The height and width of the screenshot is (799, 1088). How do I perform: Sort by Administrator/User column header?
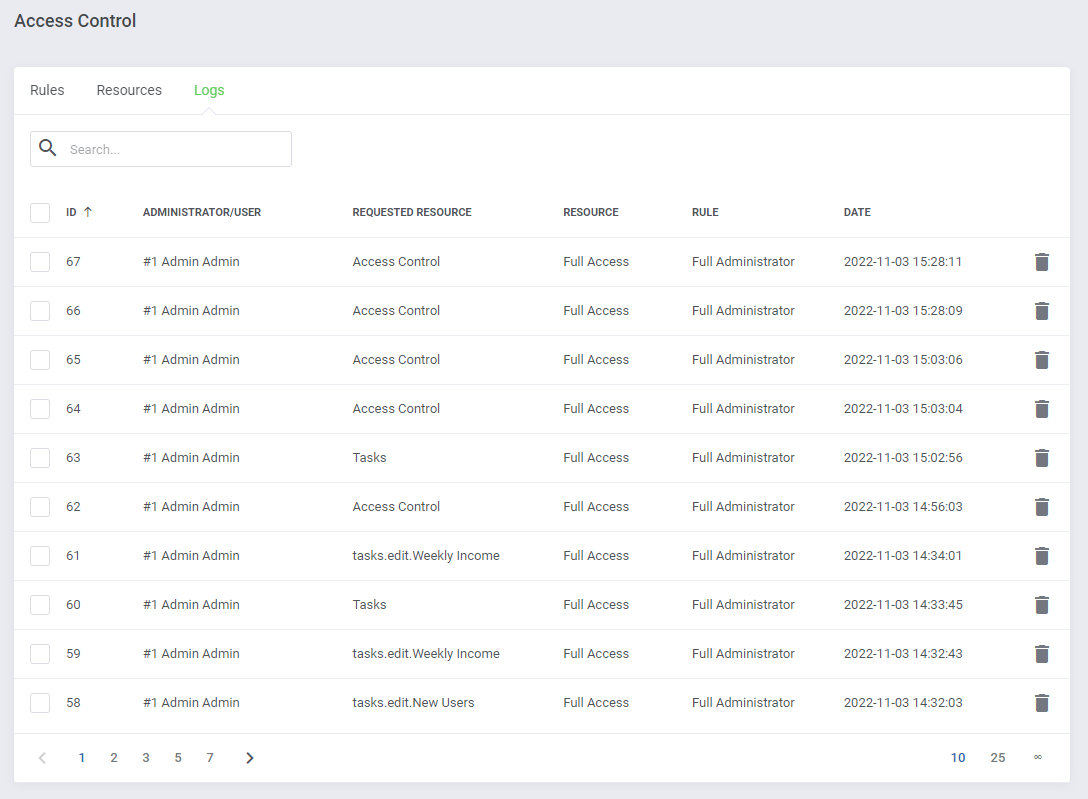[202, 212]
